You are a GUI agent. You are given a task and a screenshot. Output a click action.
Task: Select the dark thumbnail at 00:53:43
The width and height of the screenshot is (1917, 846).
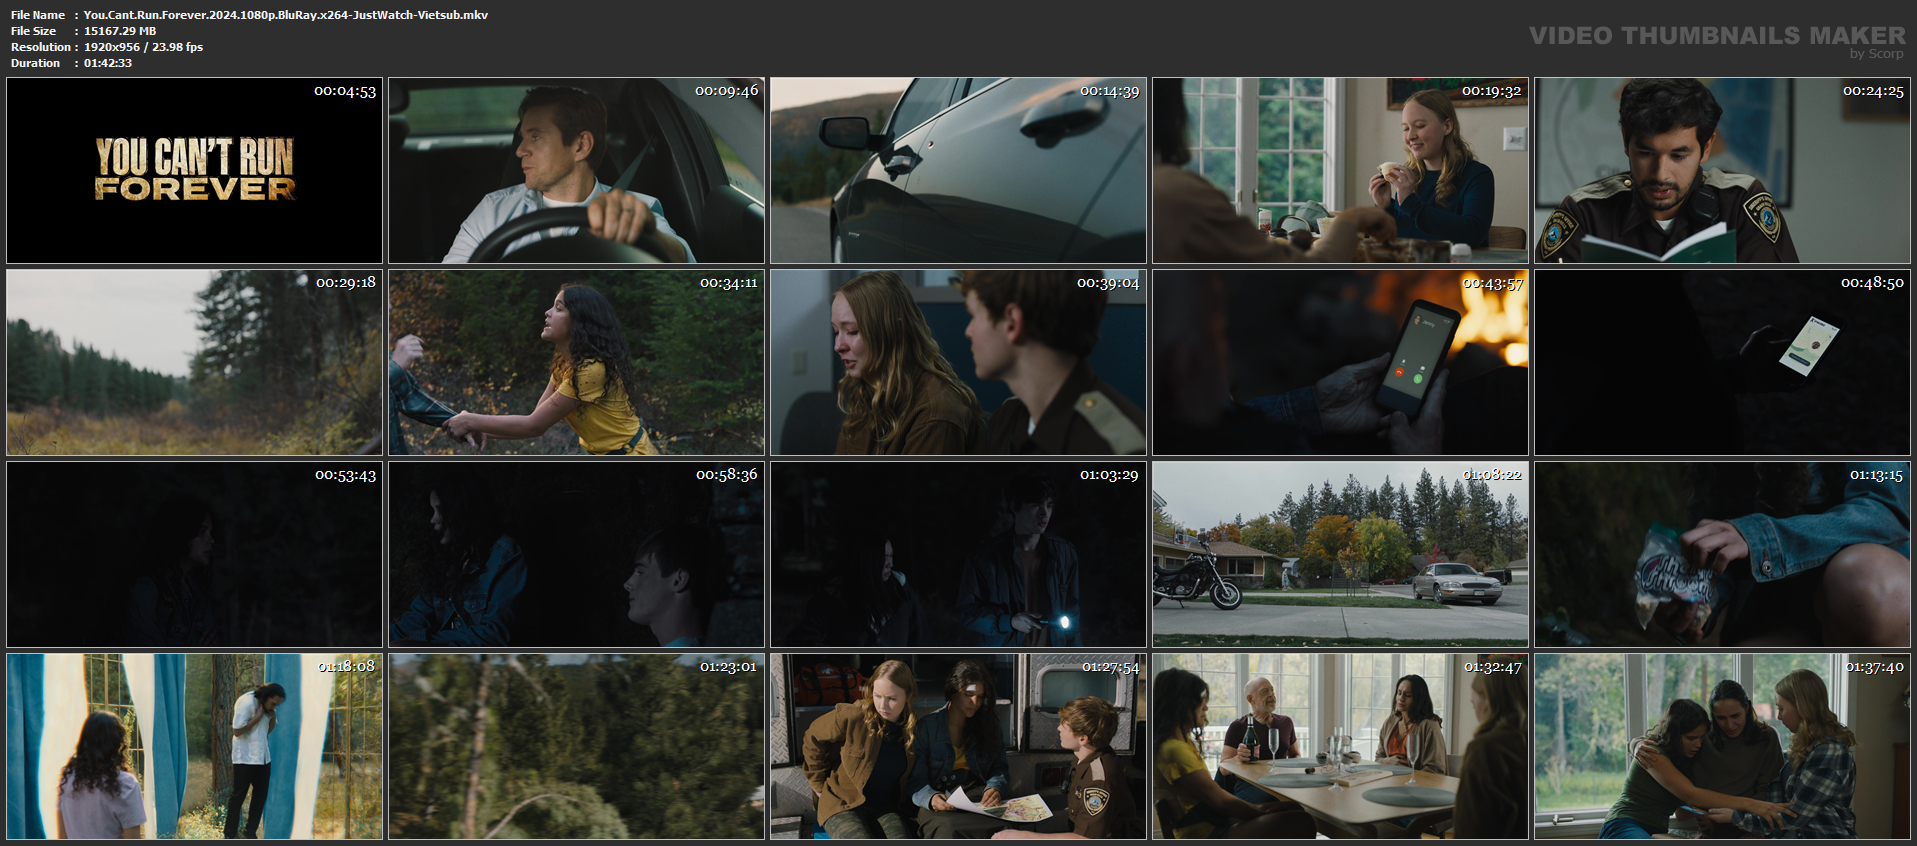194,555
